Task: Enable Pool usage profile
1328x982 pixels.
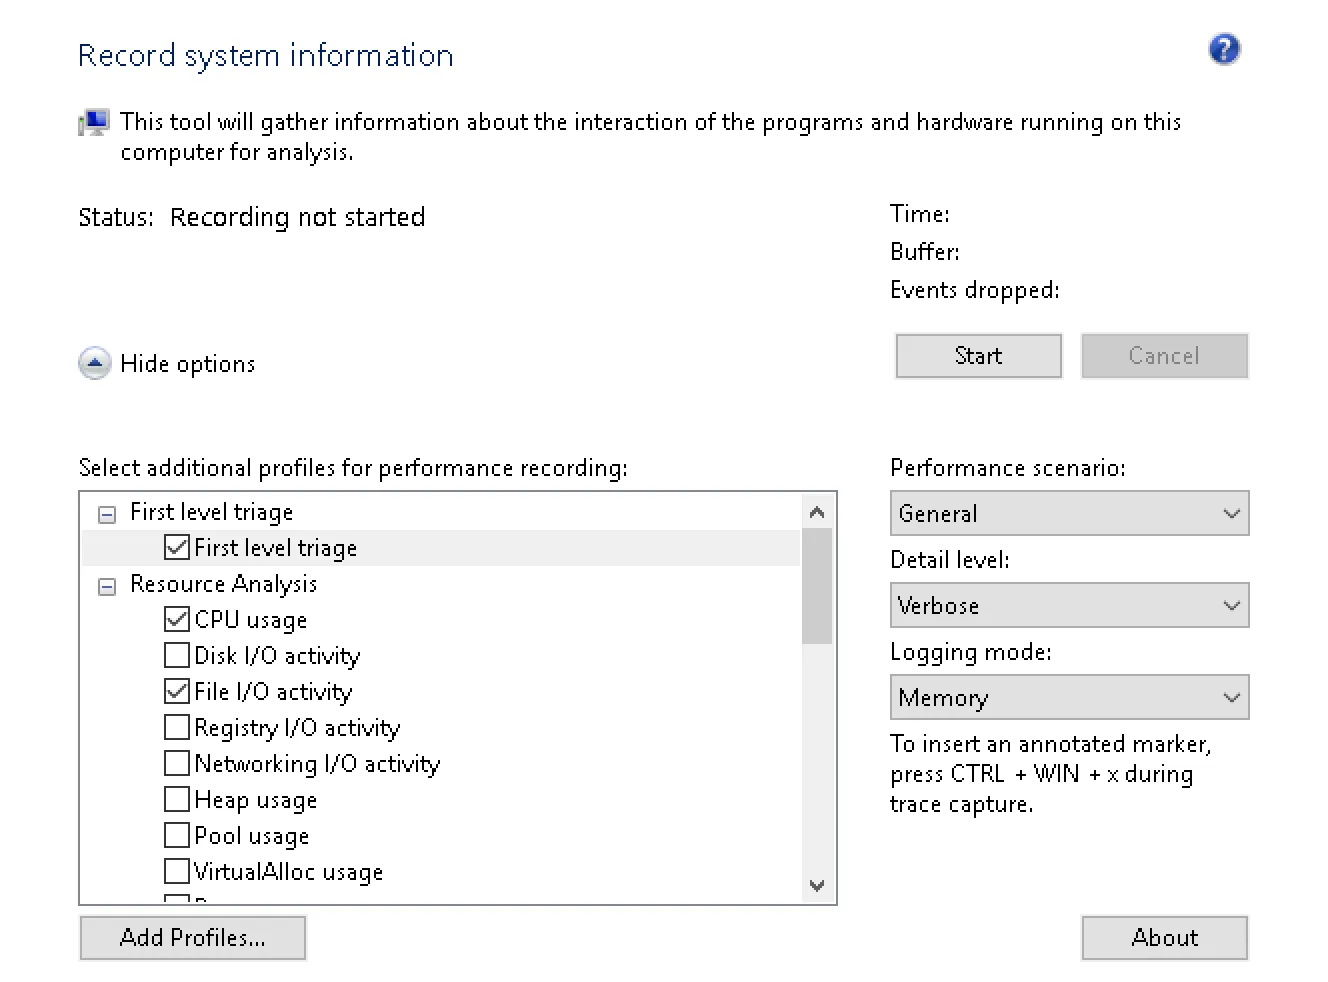Action: pyautogui.click(x=177, y=835)
